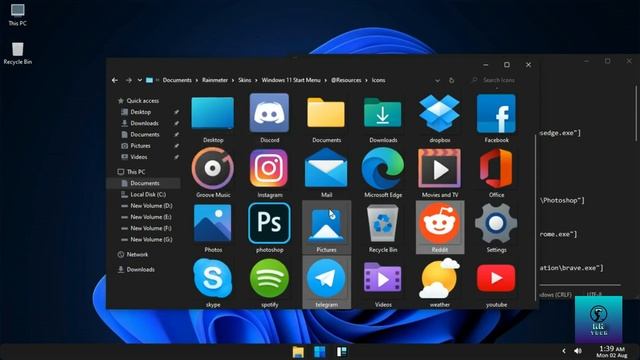Select the Movies and TV icon file
This screenshot has height=360, width=640.
[440, 173]
